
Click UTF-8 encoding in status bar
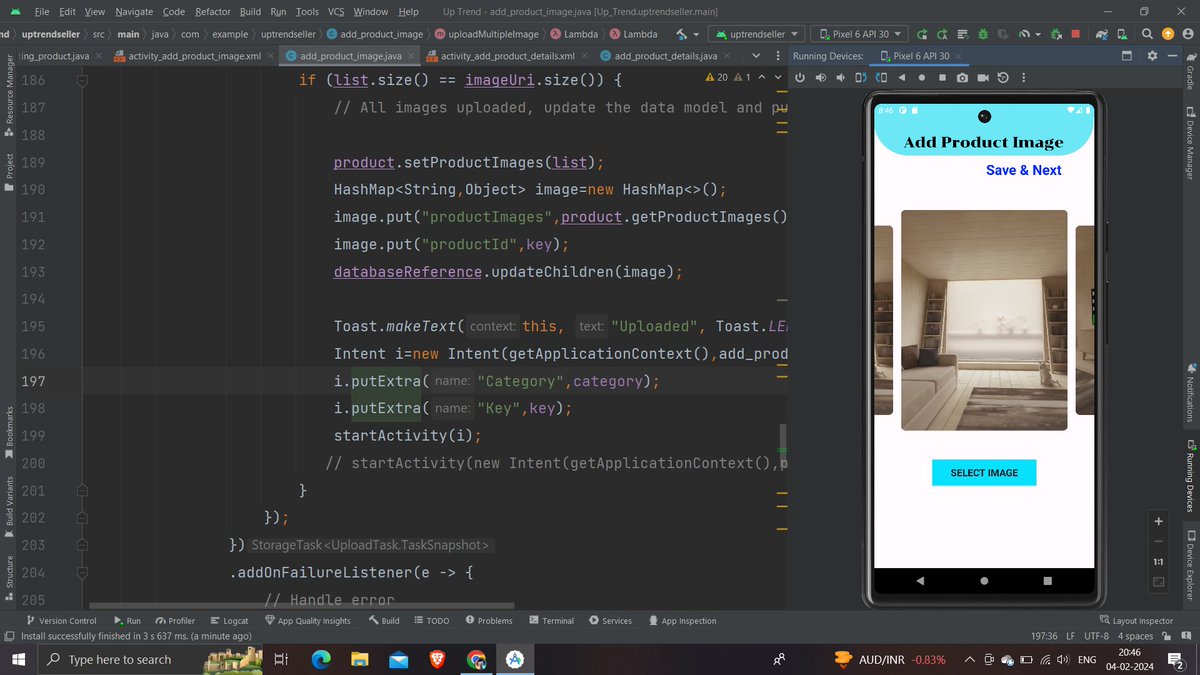(1096, 636)
